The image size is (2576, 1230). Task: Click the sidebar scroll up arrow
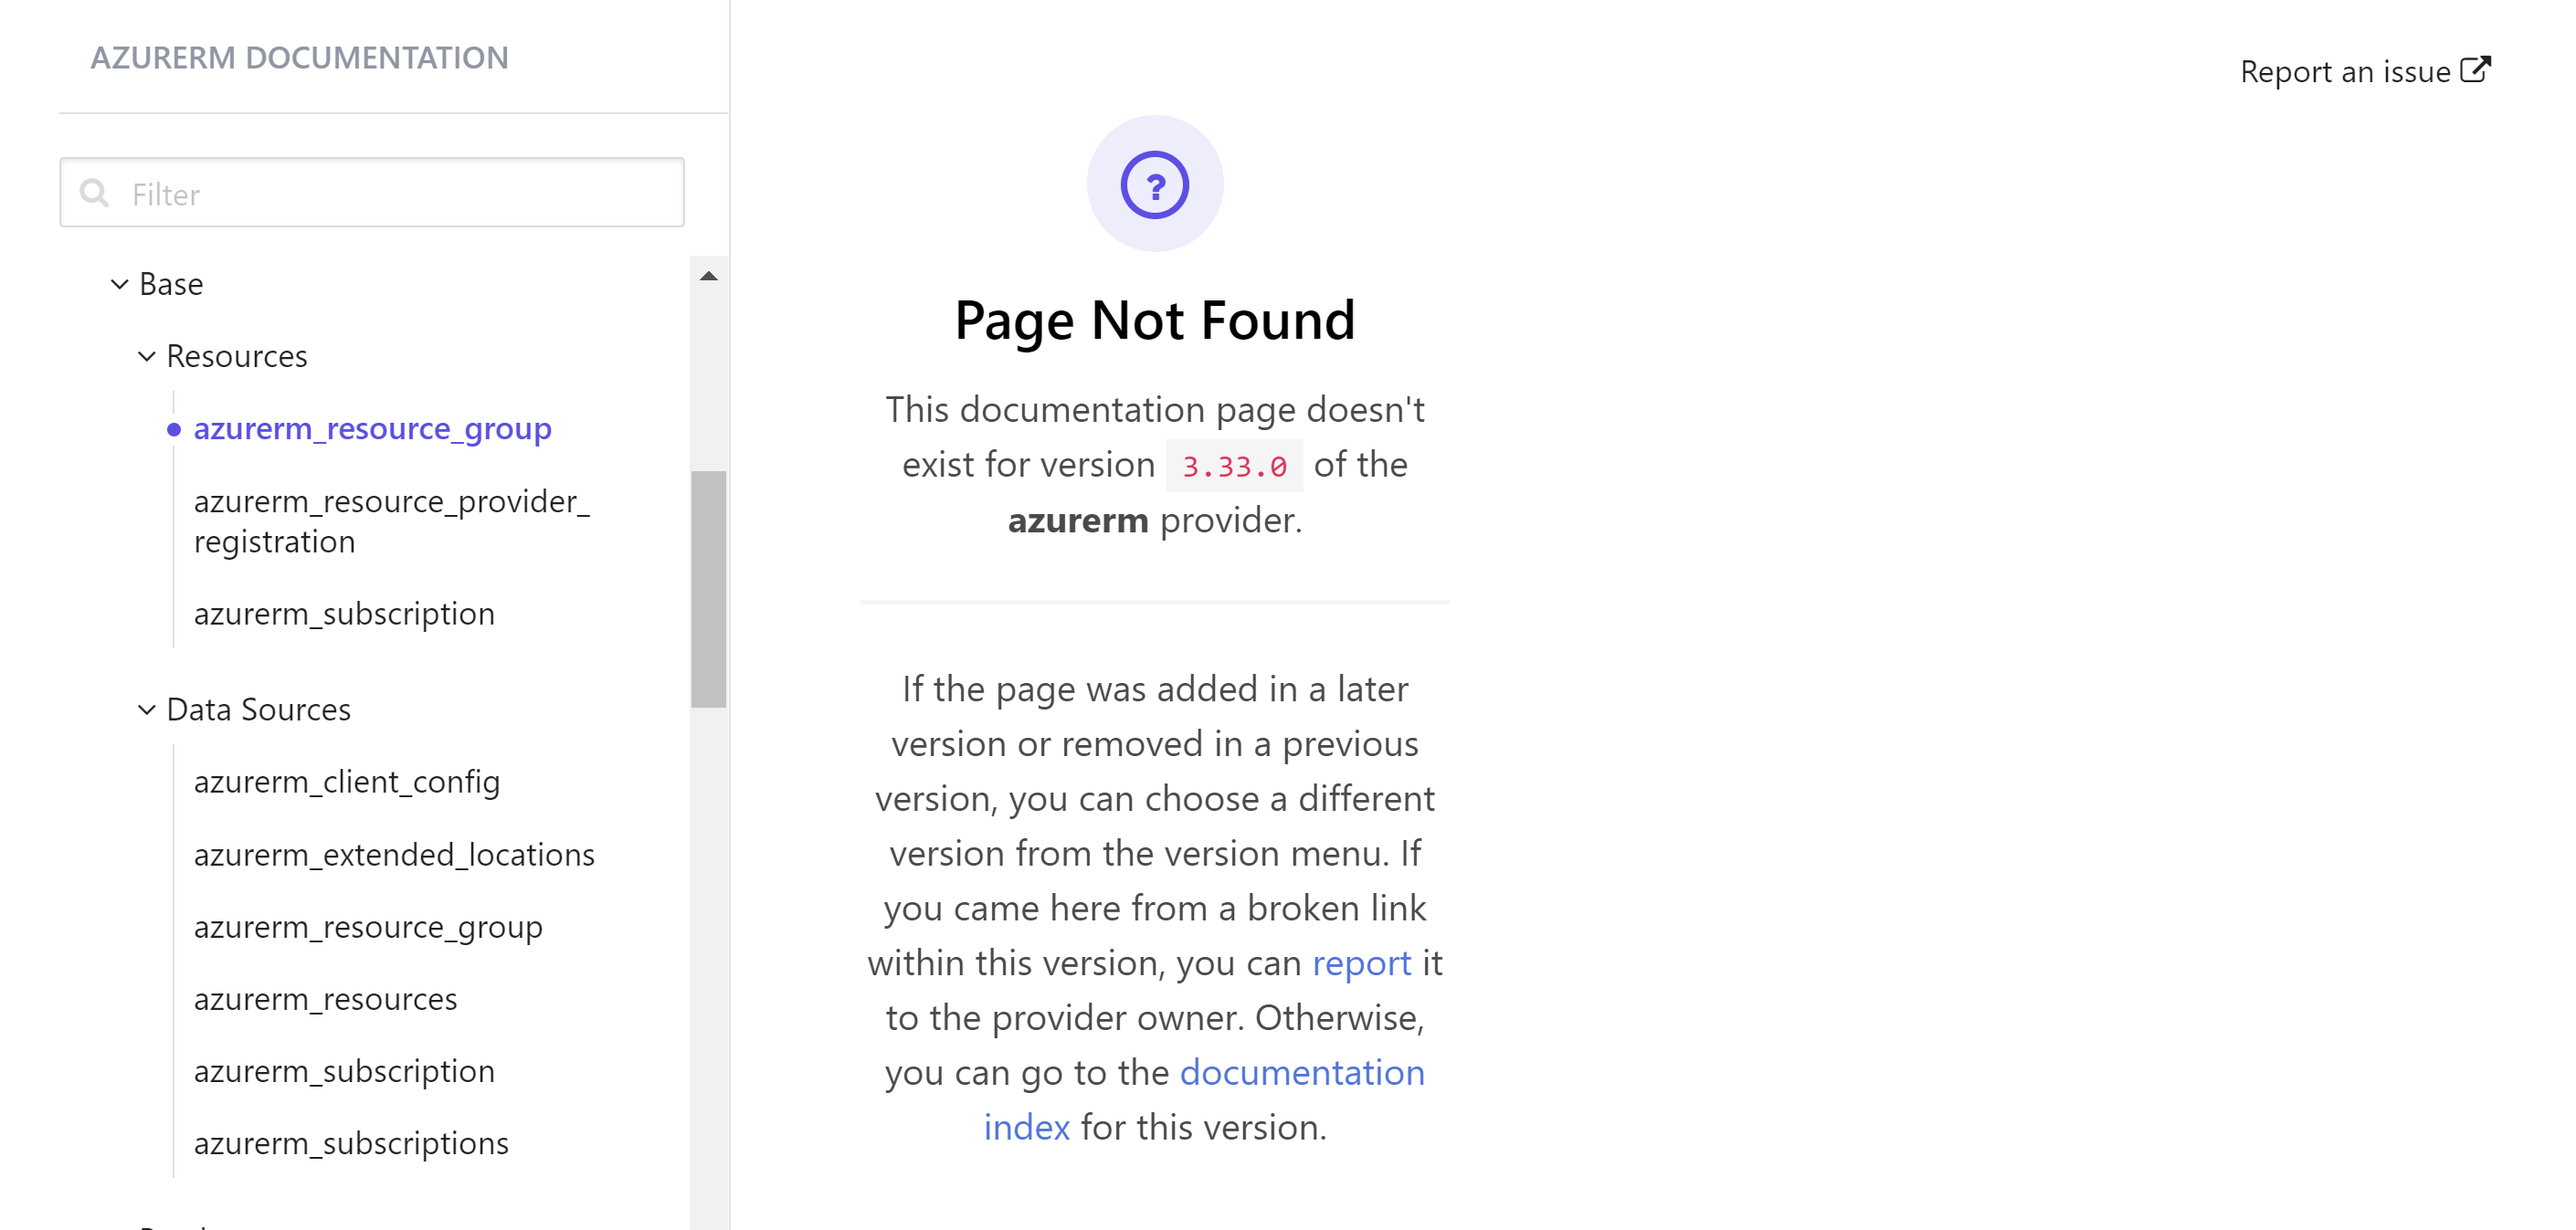click(708, 276)
